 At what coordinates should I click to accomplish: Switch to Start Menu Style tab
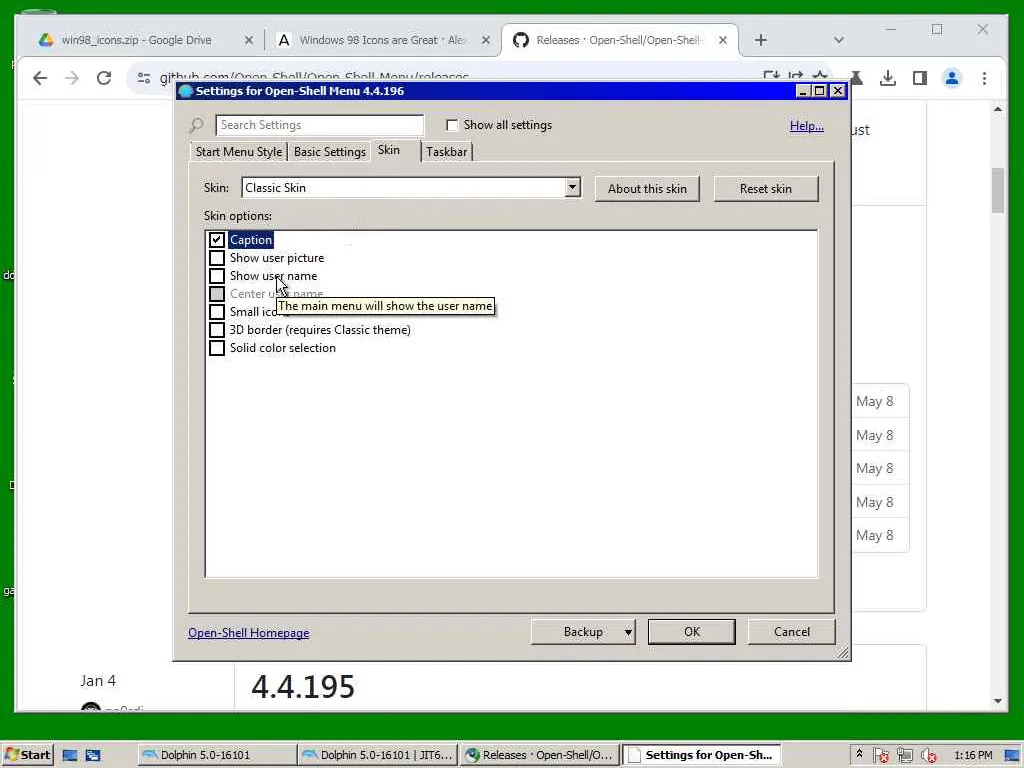click(238, 152)
